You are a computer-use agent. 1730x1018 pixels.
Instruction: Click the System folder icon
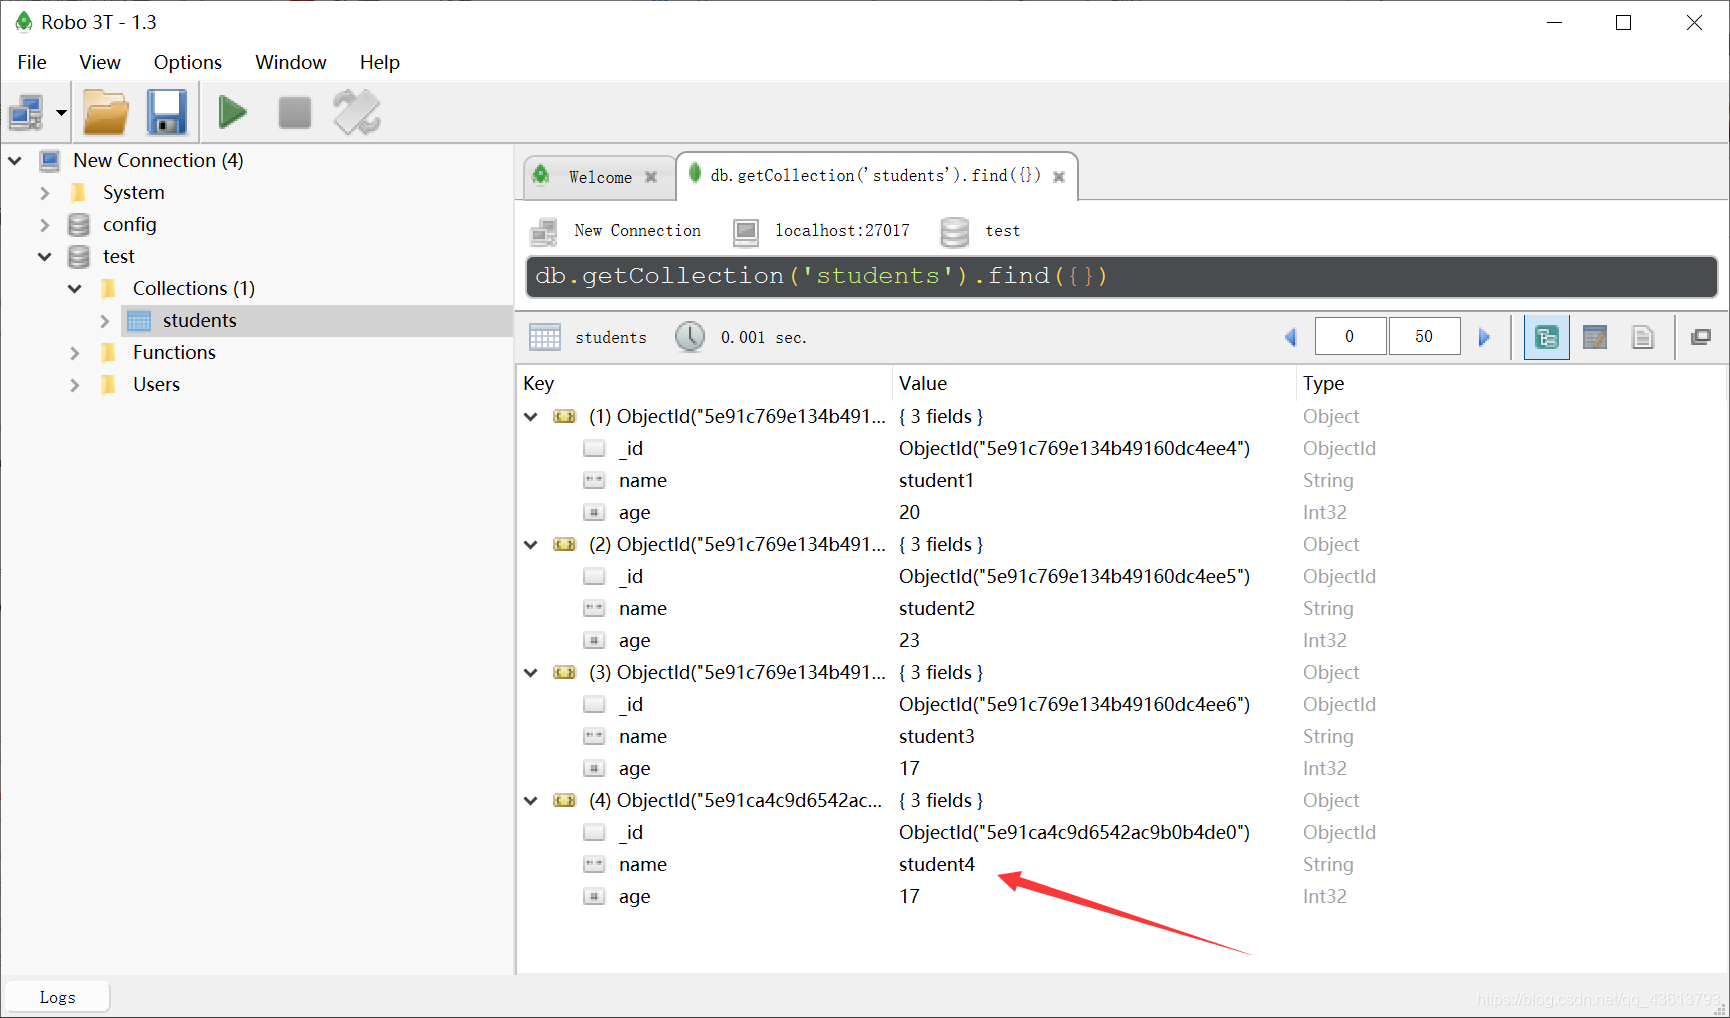click(x=79, y=192)
